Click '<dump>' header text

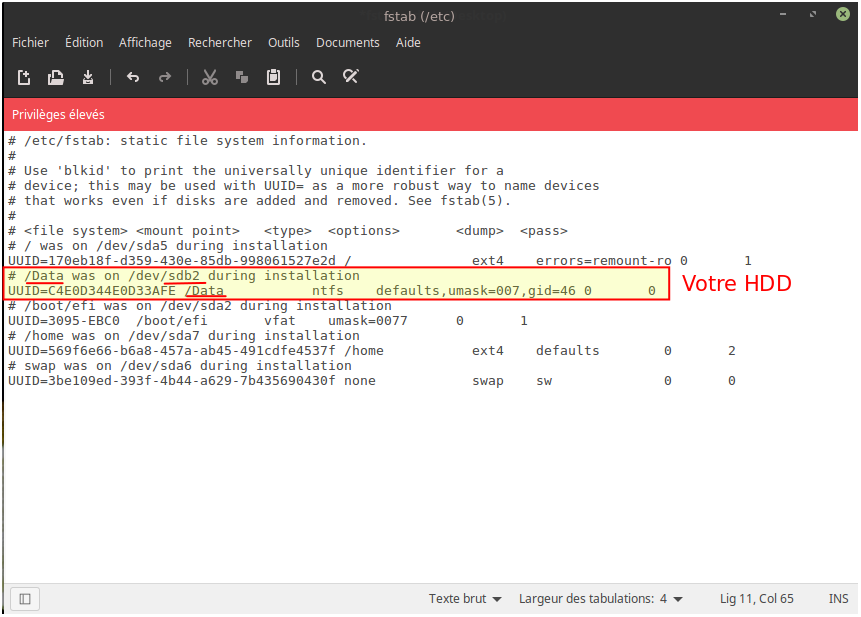pyautogui.click(x=479, y=231)
